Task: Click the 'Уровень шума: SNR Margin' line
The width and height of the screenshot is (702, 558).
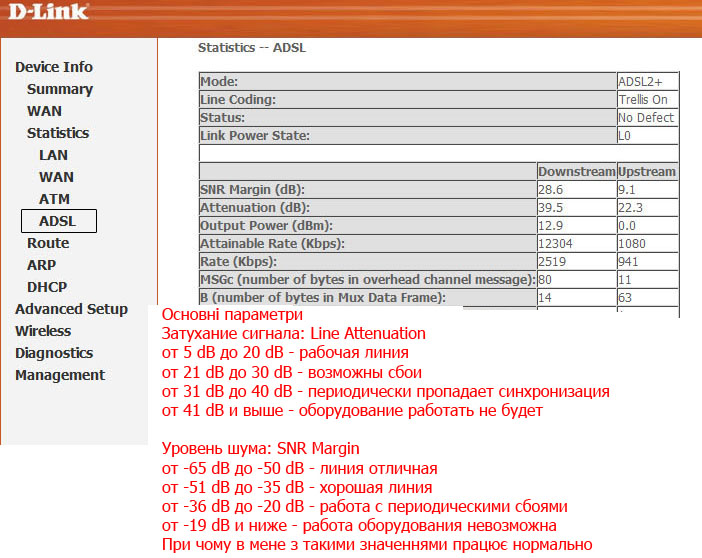Action: [260, 449]
